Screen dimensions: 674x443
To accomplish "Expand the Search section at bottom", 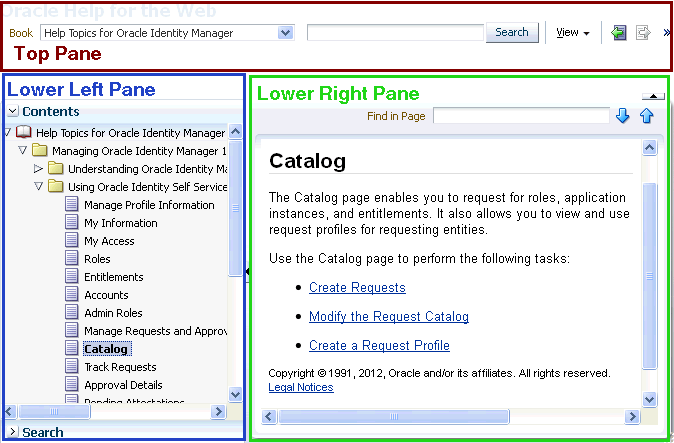I will point(13,432).
